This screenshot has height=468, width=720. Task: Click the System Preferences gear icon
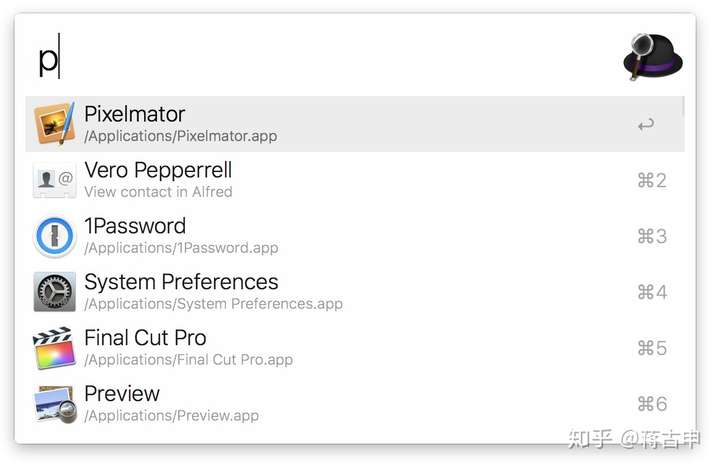click(x=54, y=292)
